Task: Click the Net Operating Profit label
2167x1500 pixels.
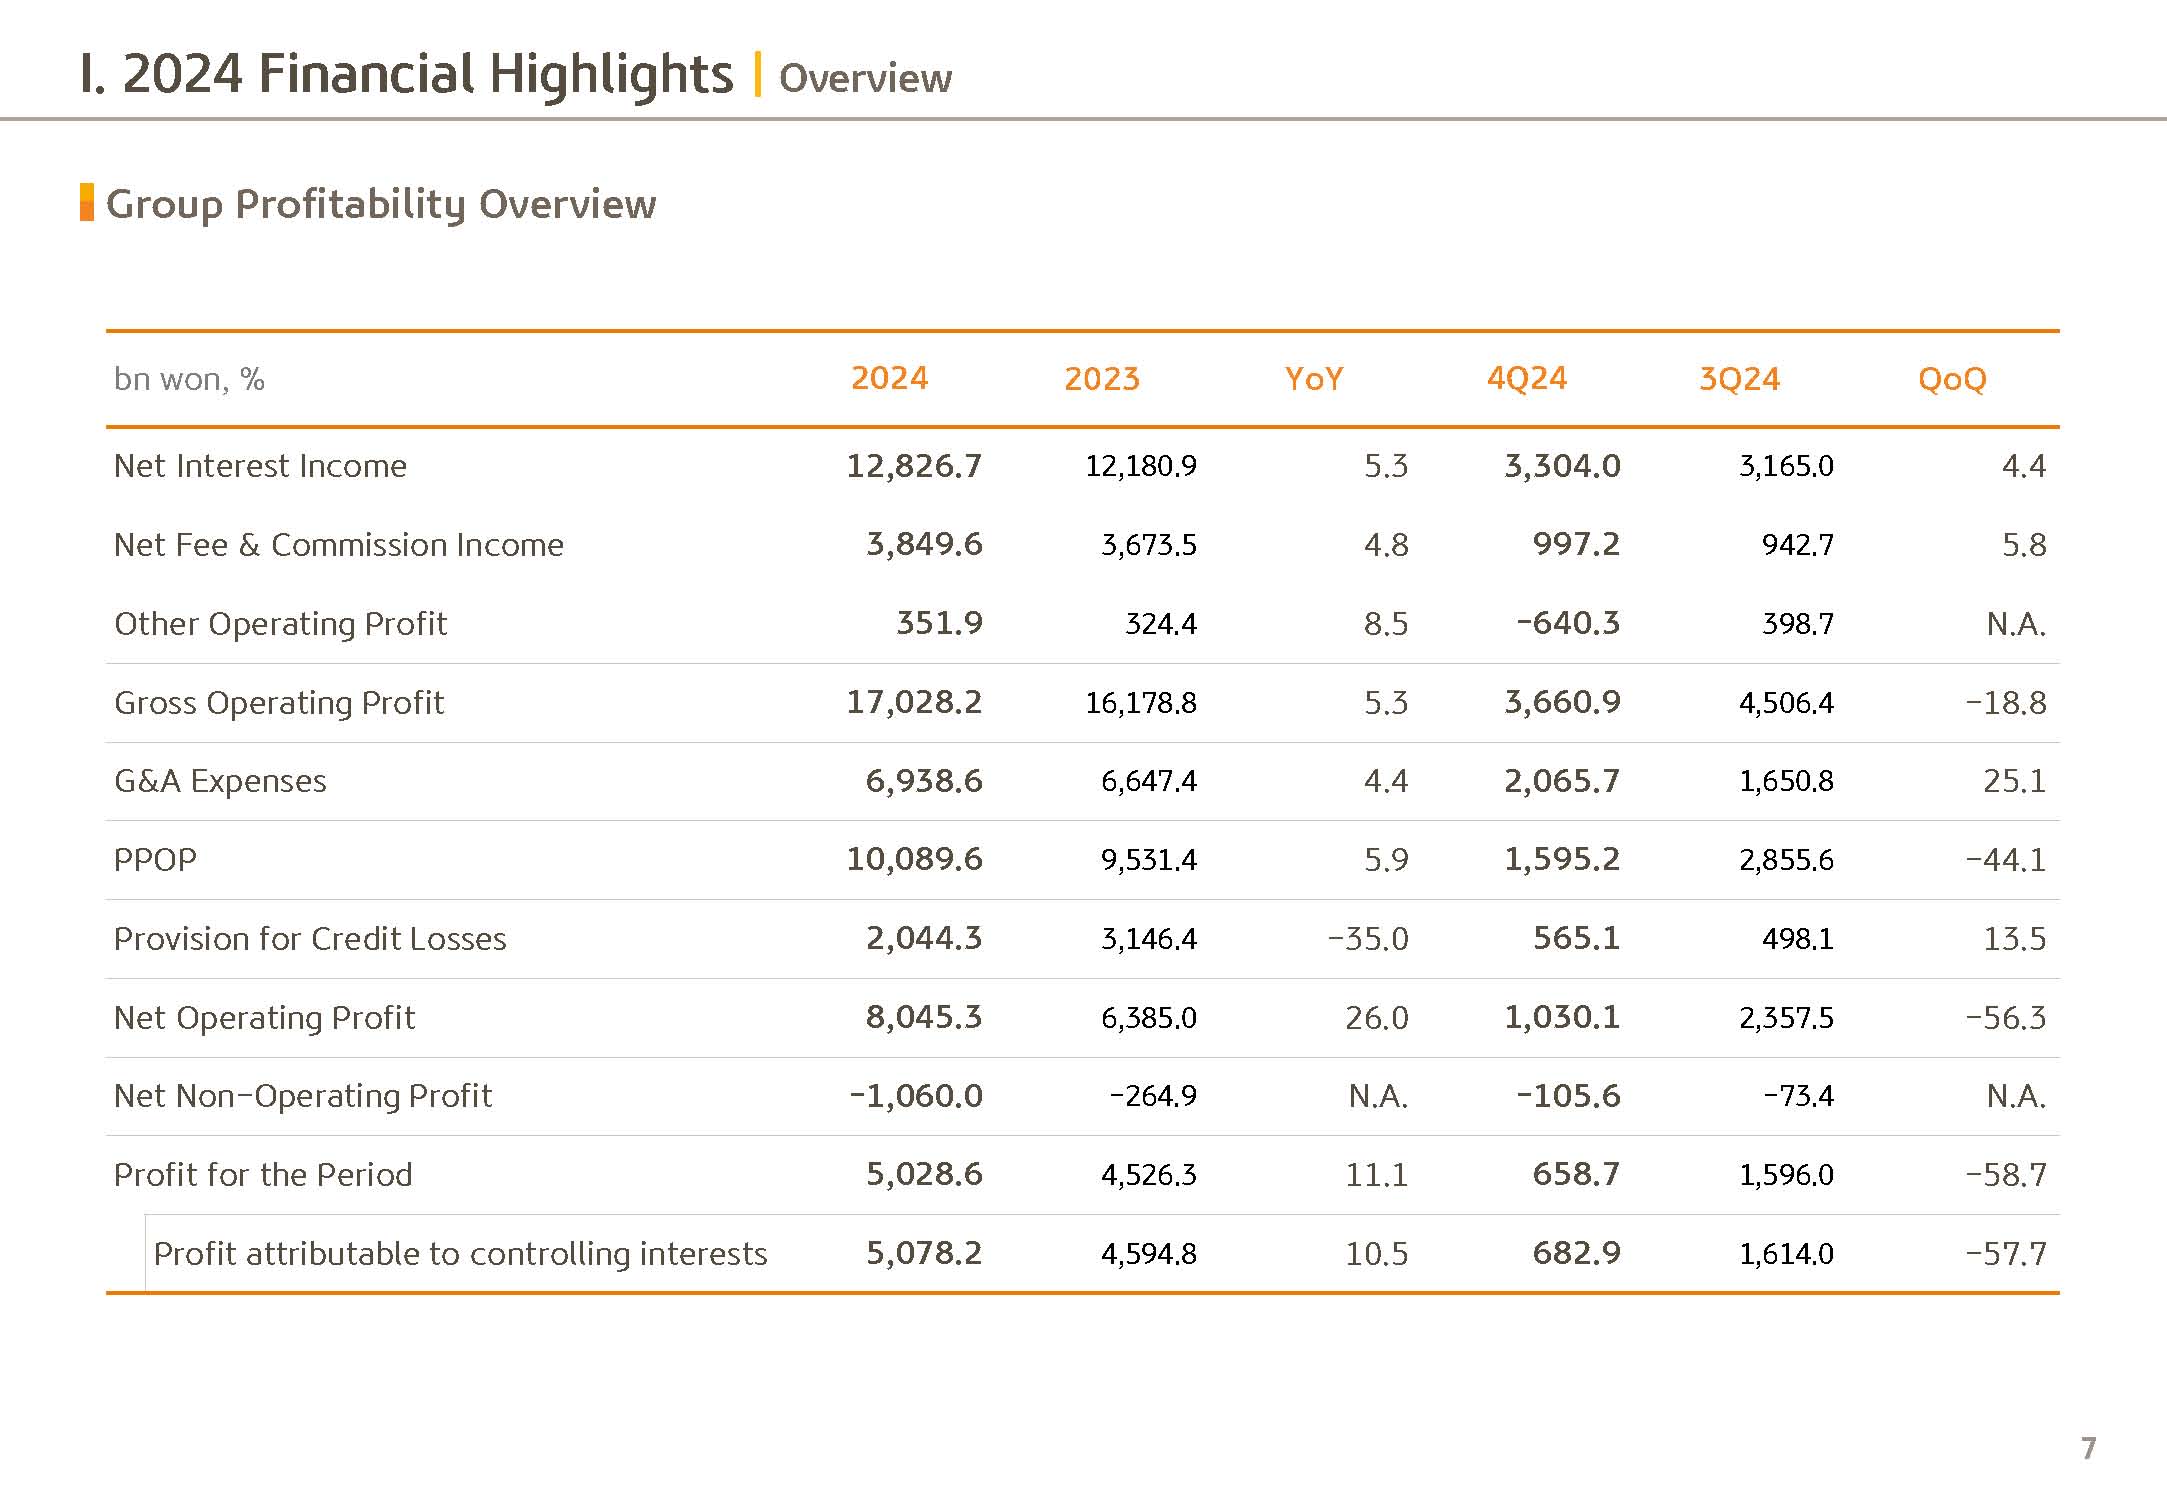Action: coord(264,1018)
